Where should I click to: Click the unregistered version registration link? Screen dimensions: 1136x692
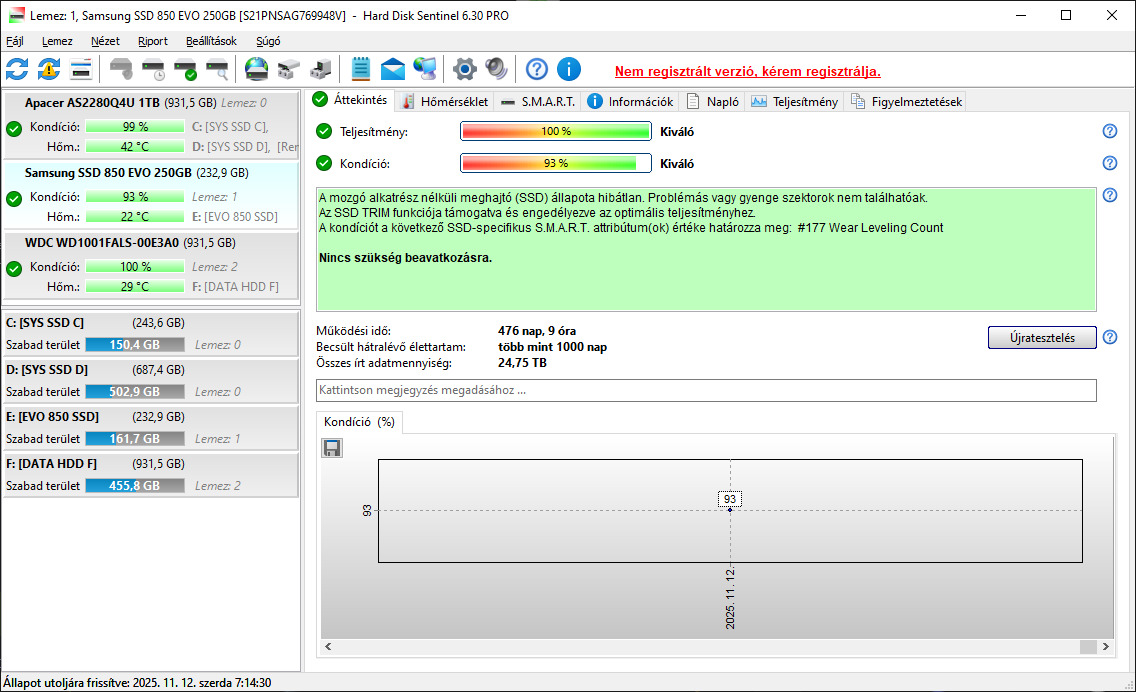[748, 71]
